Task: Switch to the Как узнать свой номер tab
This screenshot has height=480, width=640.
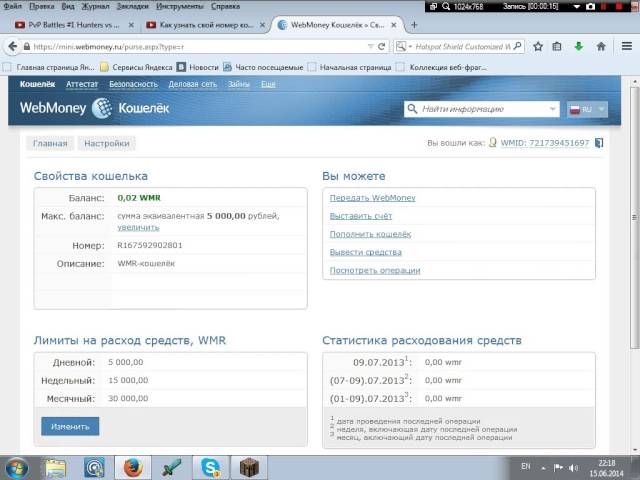Action: tap(206, 25)
